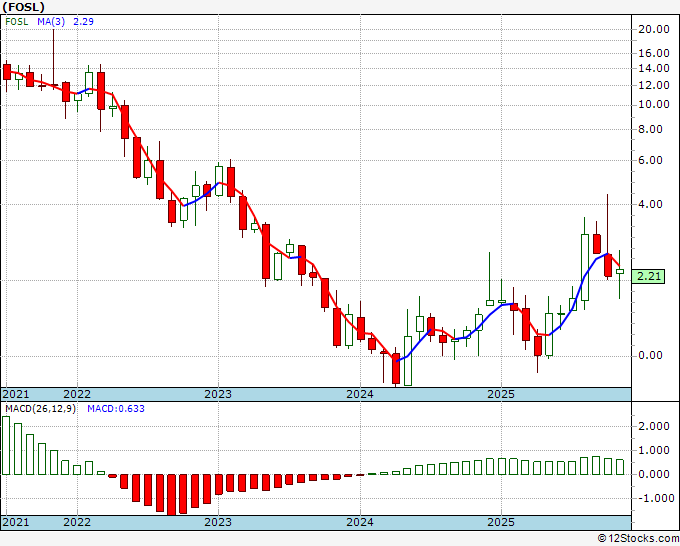
Task: Click the 8.00 price axis label
Action: pyautogui.click(x=651, y=129)
